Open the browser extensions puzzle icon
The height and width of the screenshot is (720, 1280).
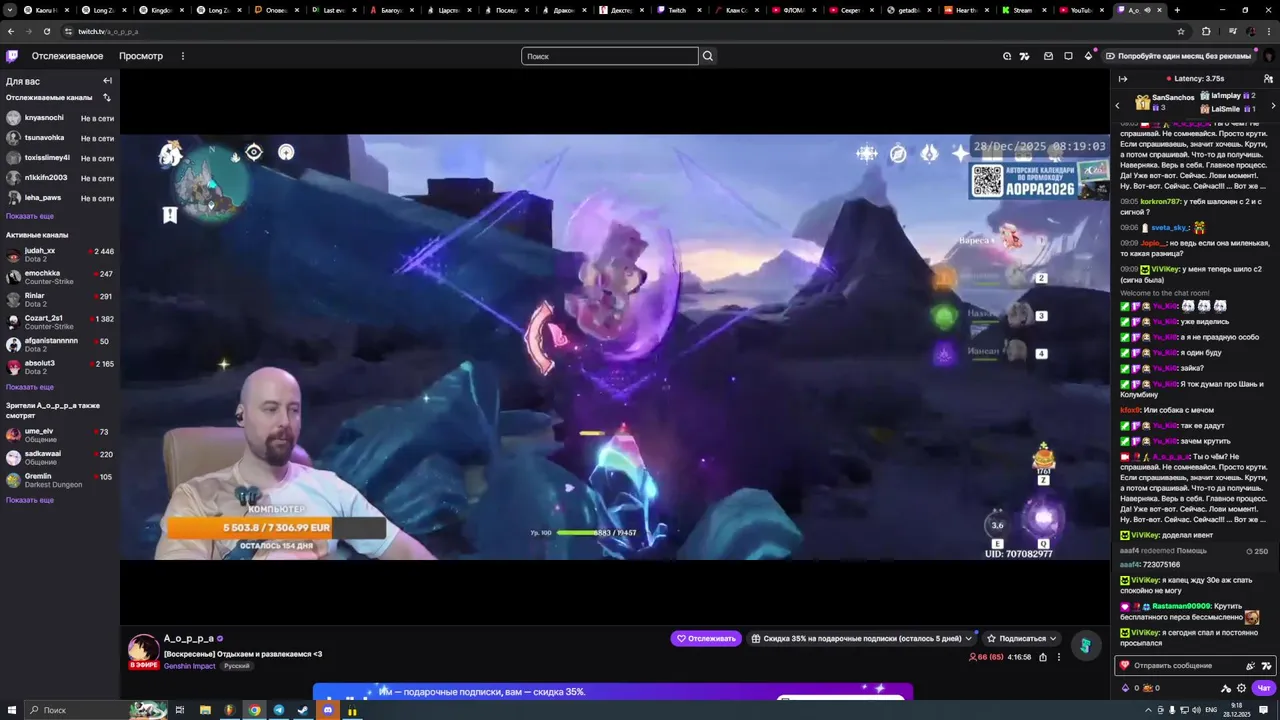(x=1206, y=31)
